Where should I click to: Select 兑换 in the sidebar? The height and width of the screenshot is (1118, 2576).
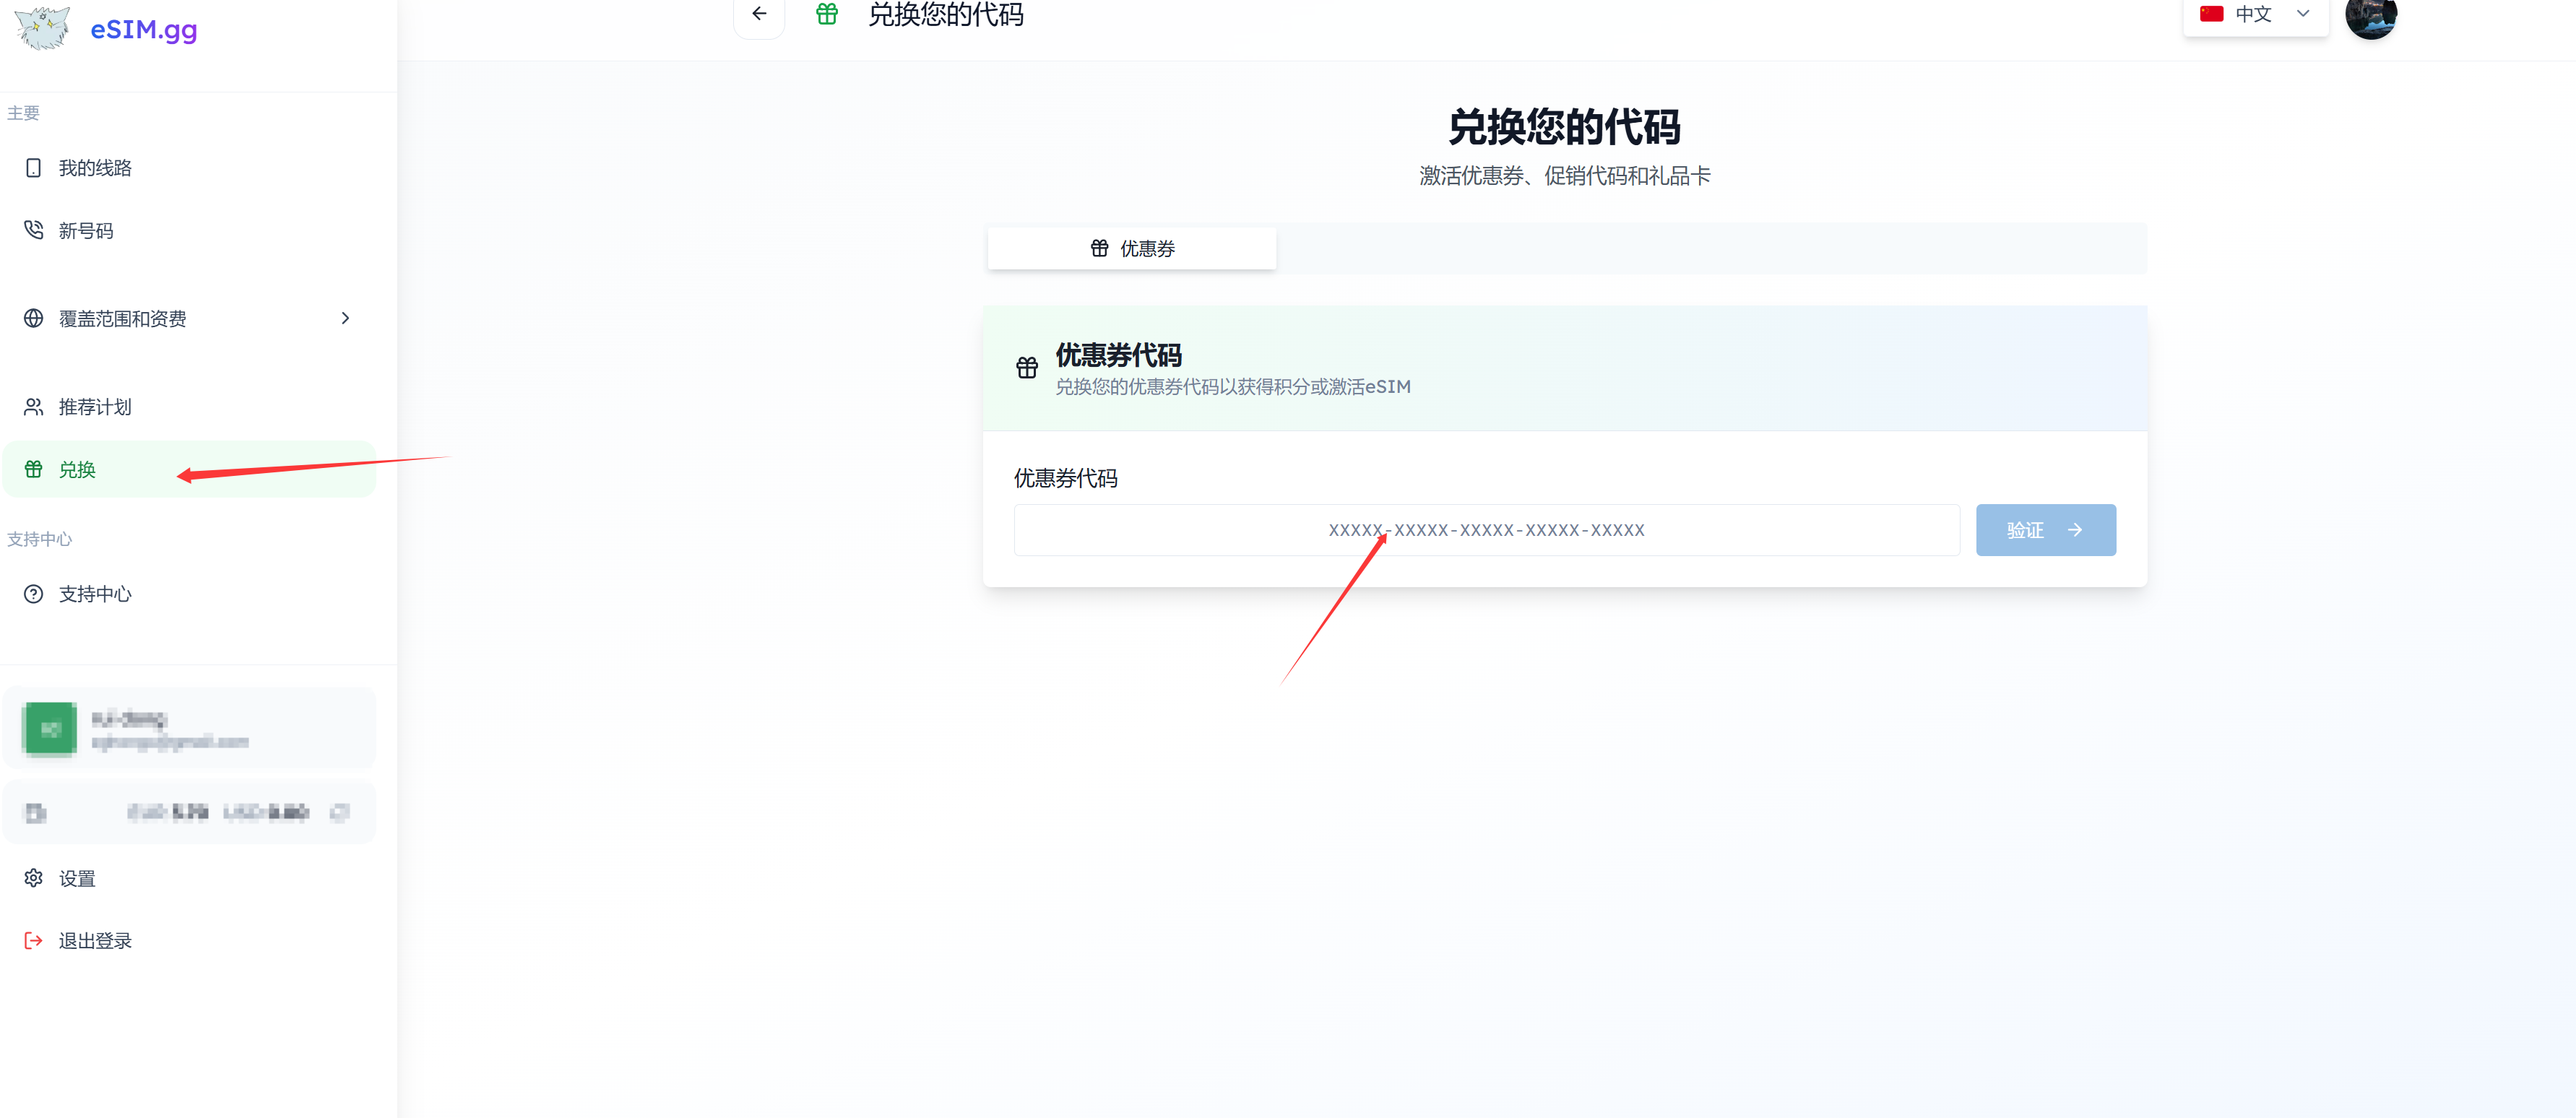(189, 469)
